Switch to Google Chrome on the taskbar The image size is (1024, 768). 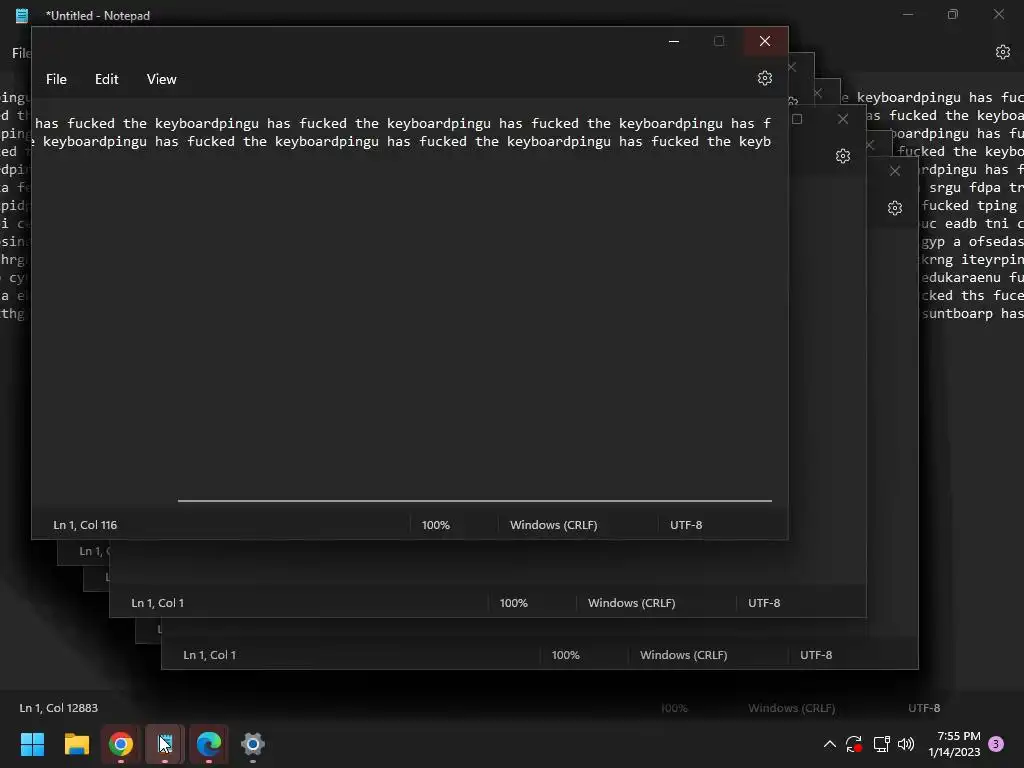(121, 744)
